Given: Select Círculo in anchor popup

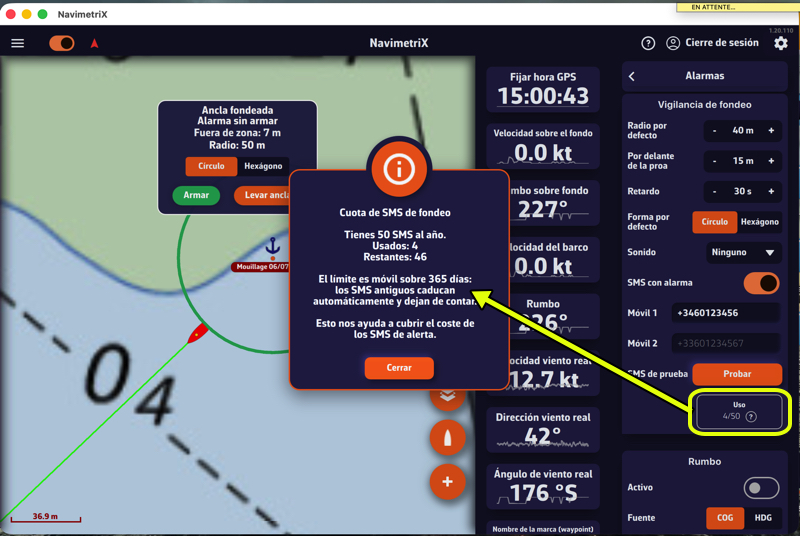Looking at the screenshot, I should click(211, 166).
